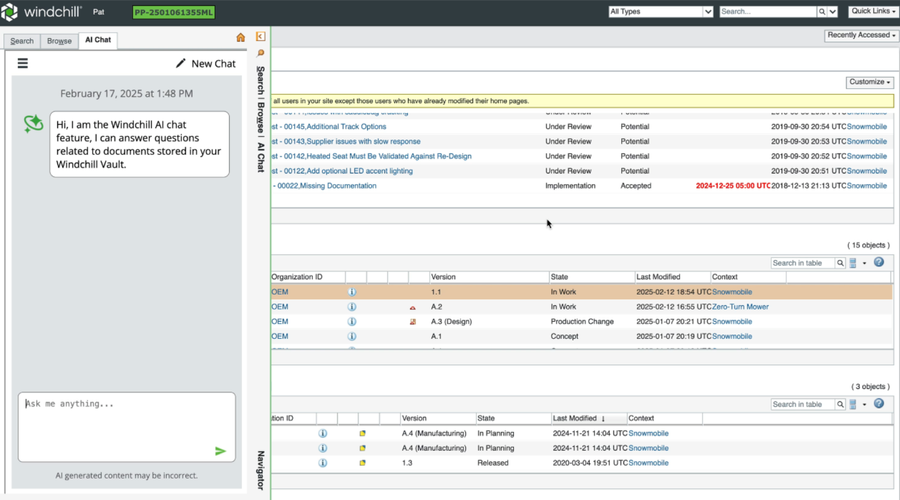Sort by the Last Modified column header
The image size is (900, 500).
tap(660, 277)
